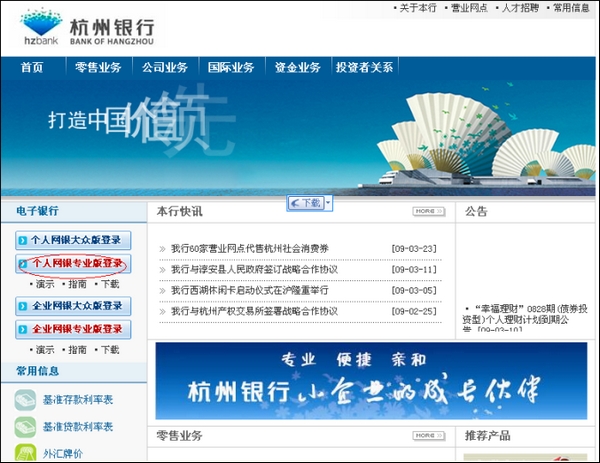Open 下载 under enterprise professional login

coord(110,350)
